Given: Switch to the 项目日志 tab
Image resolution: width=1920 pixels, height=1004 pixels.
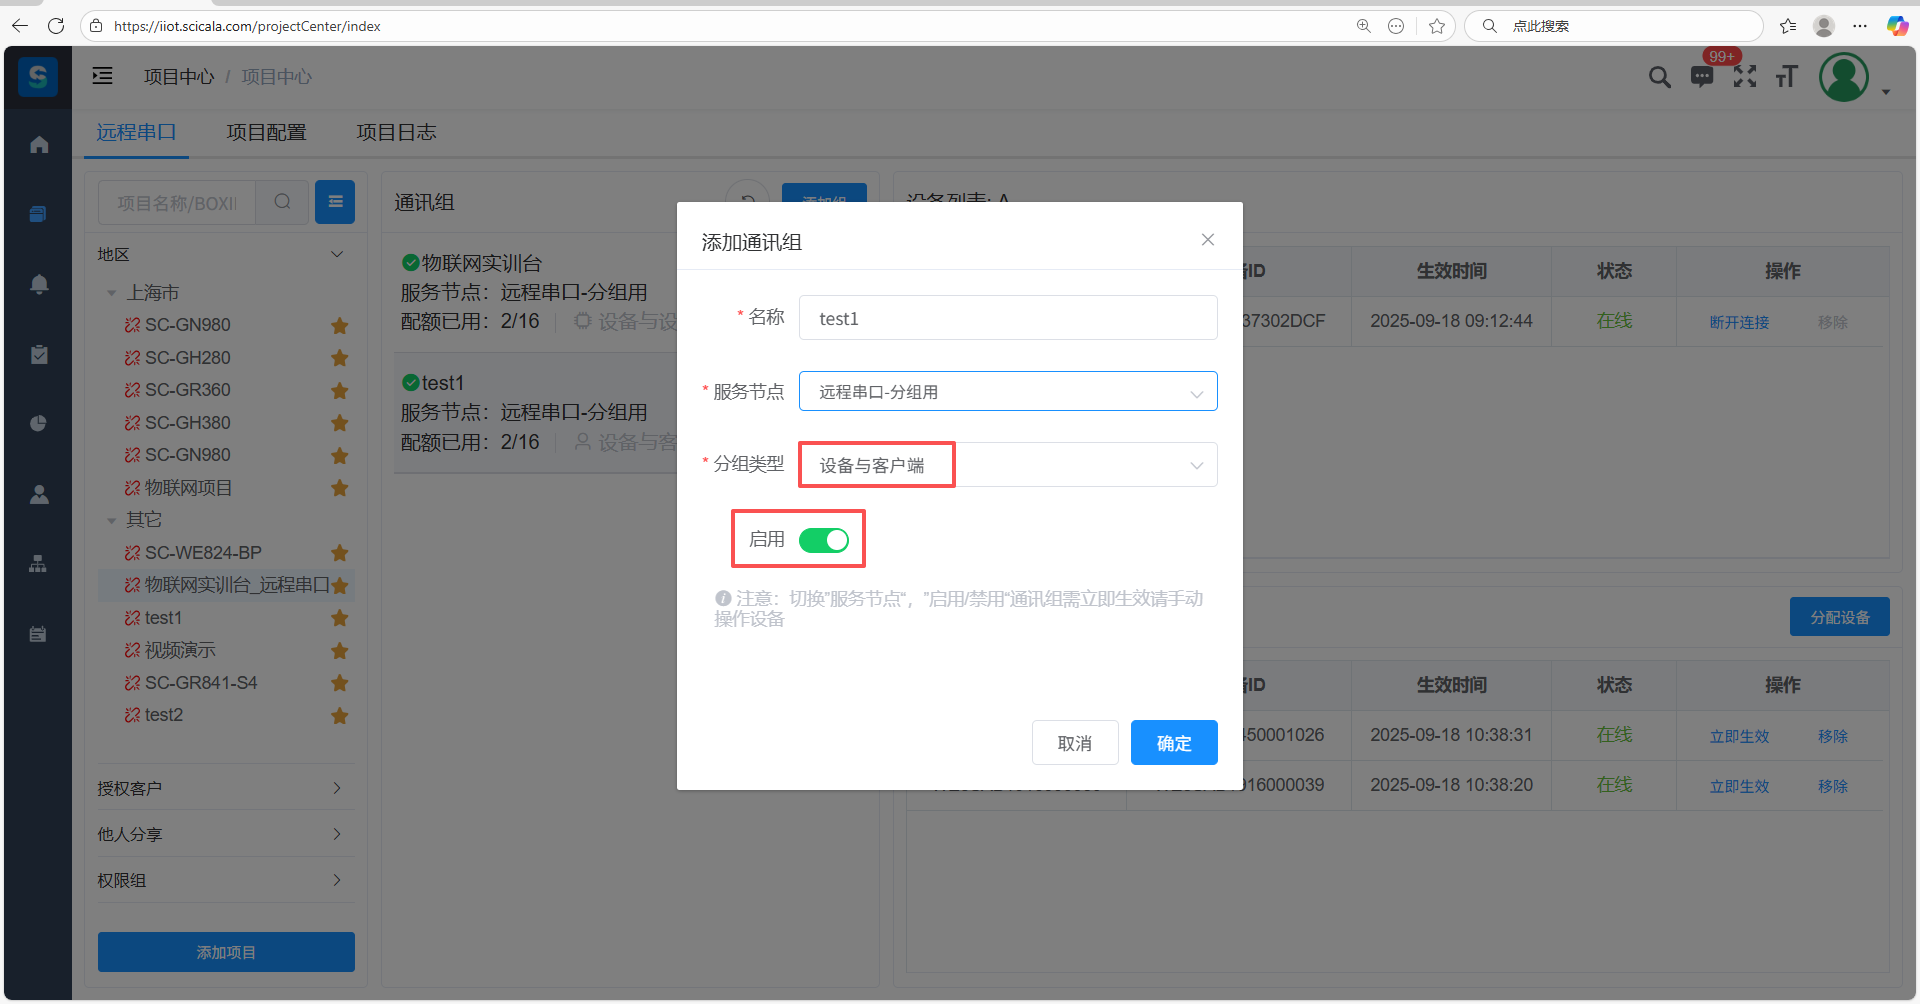Looking at the screenshot, I should coord(396,132).
